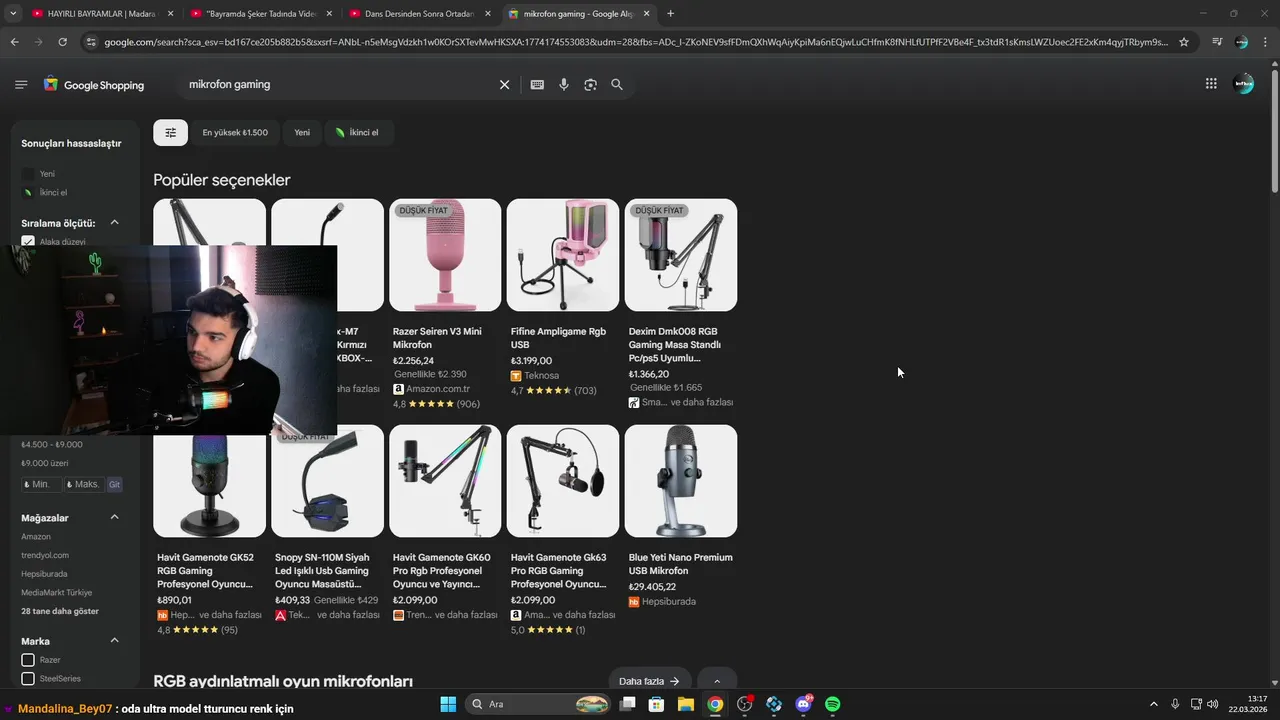1280x720 pixels.
Task: Apply the Yeni filter chip
Action: click(302, 132)
